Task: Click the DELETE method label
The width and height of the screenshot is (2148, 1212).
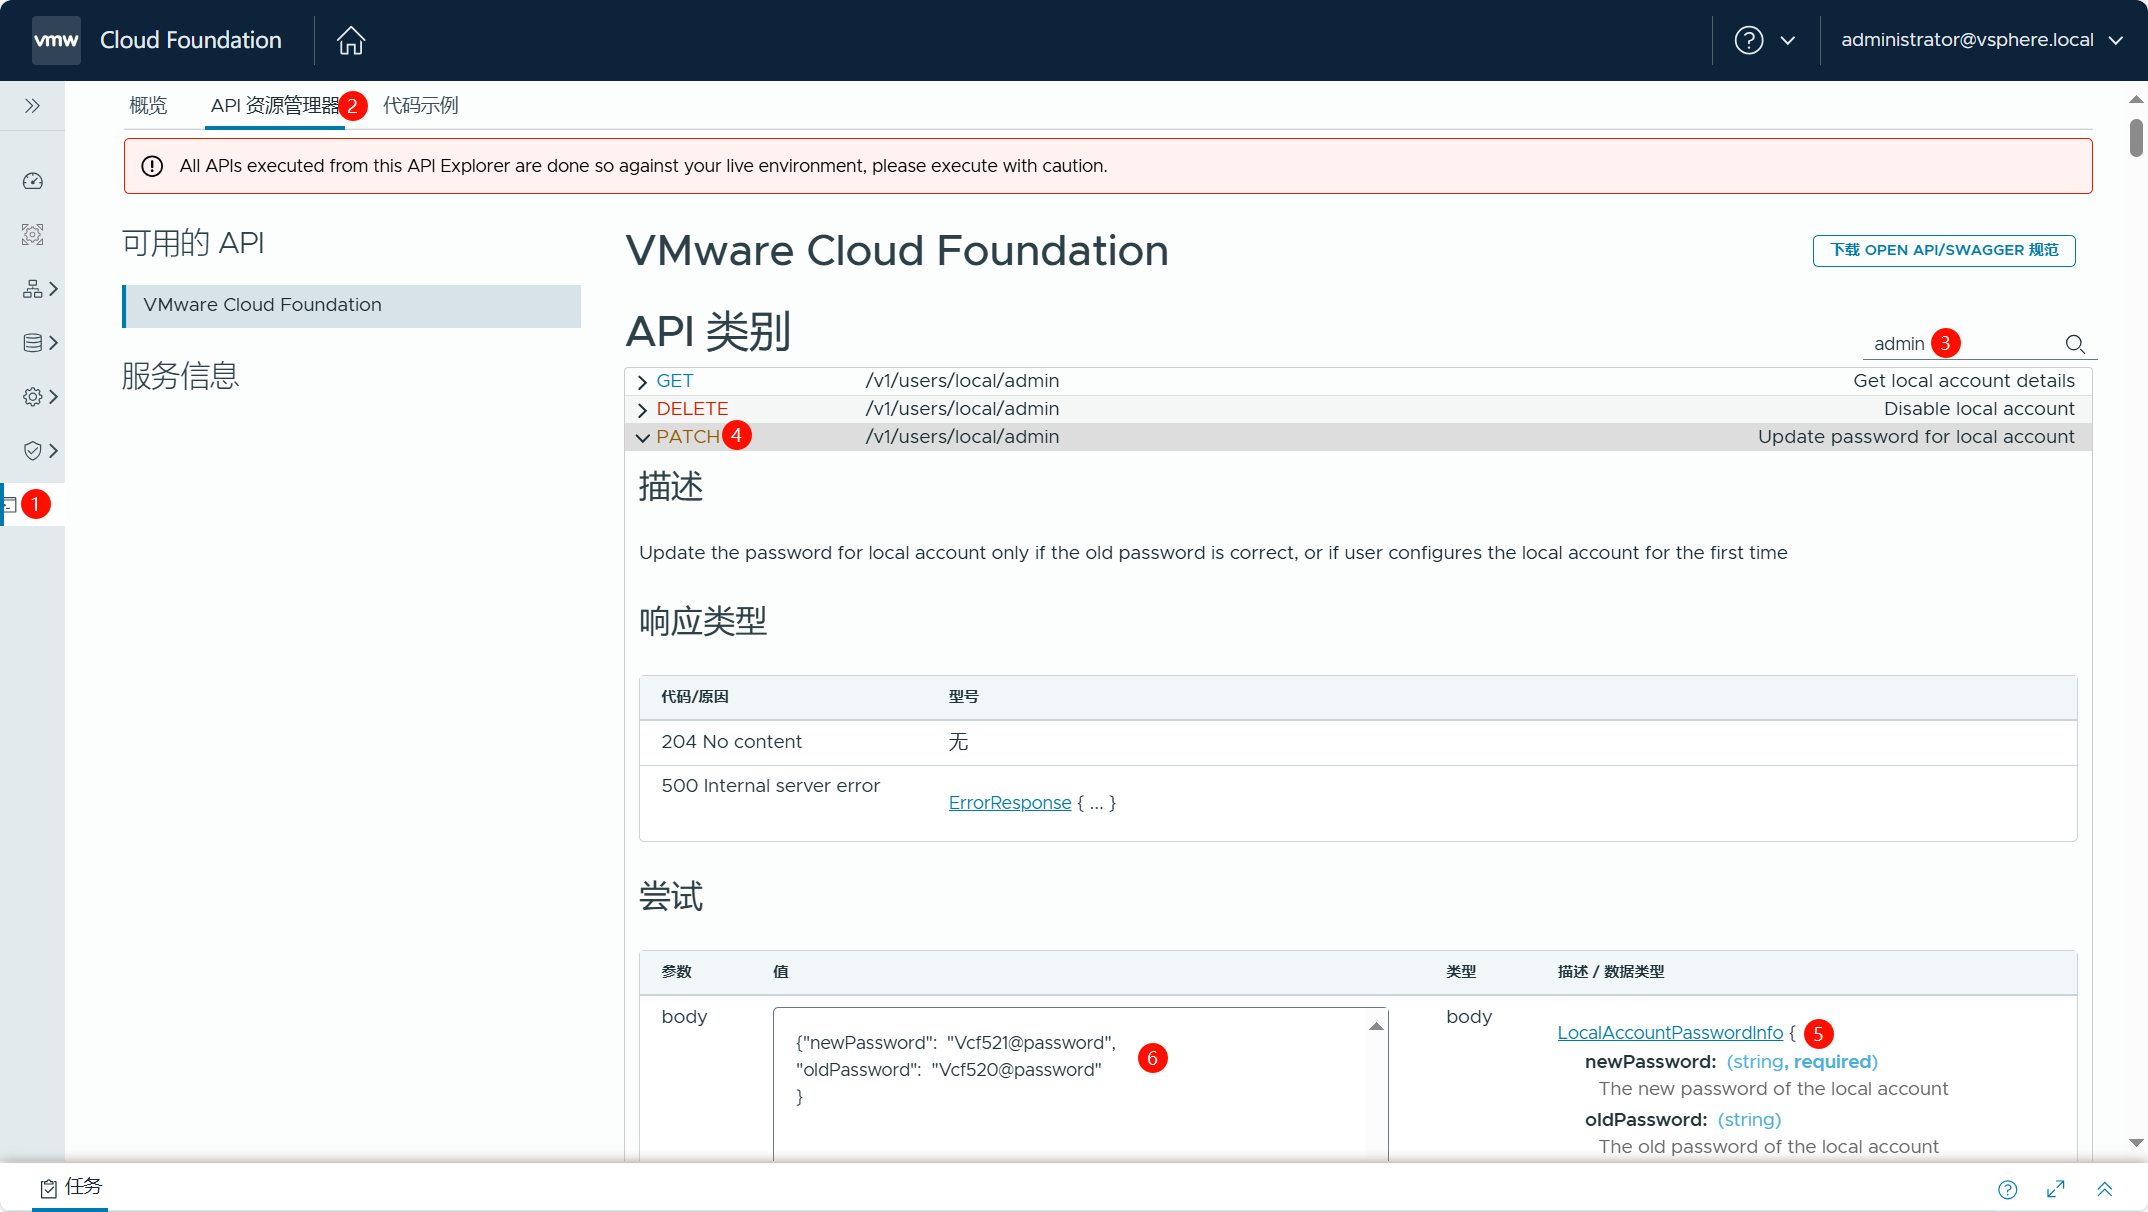Action: pos(692,409)
